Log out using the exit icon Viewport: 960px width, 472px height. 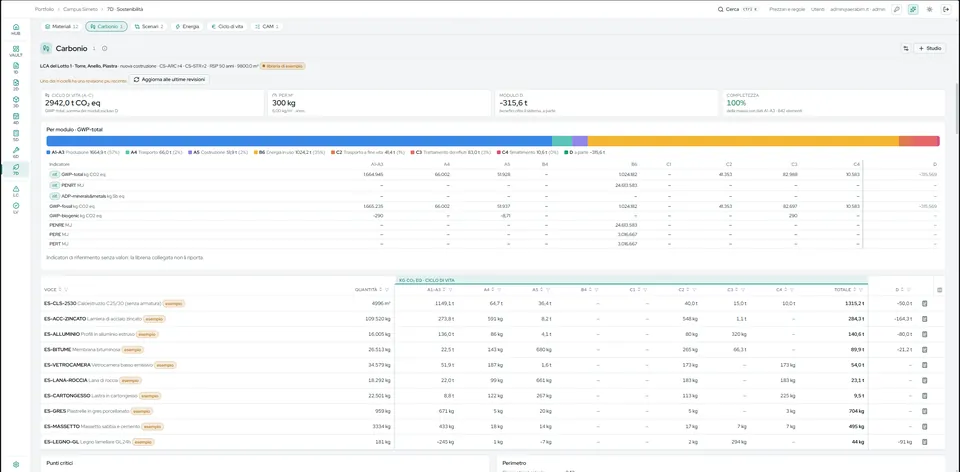pyautogui.click(x=946, y=9)
